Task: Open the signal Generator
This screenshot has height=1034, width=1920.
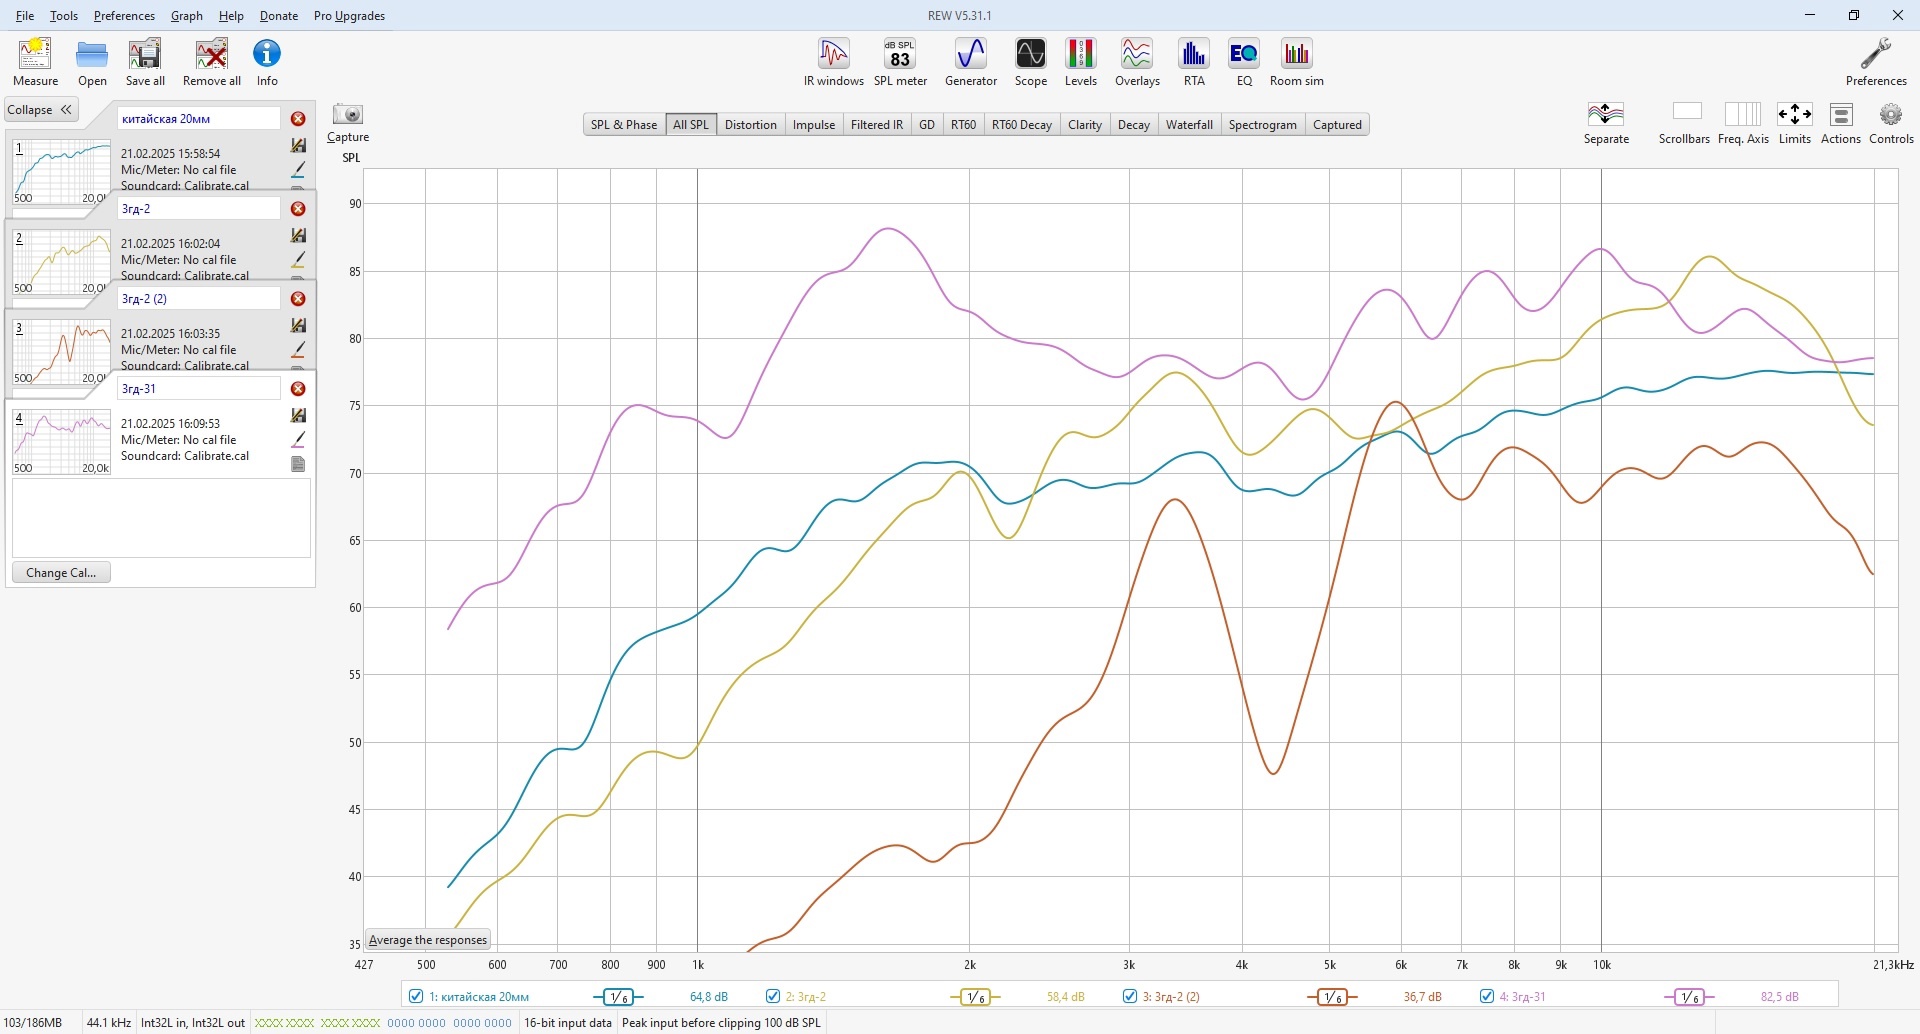Action: click(x=971, y=54)
